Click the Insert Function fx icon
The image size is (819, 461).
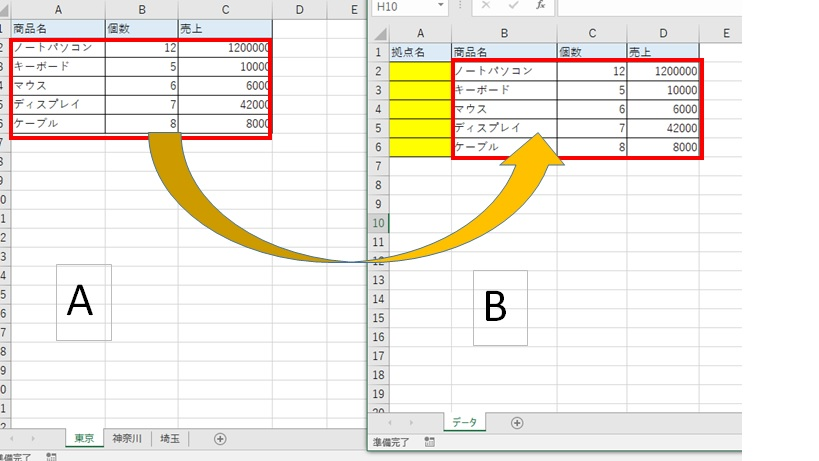[x=540, y=6]
